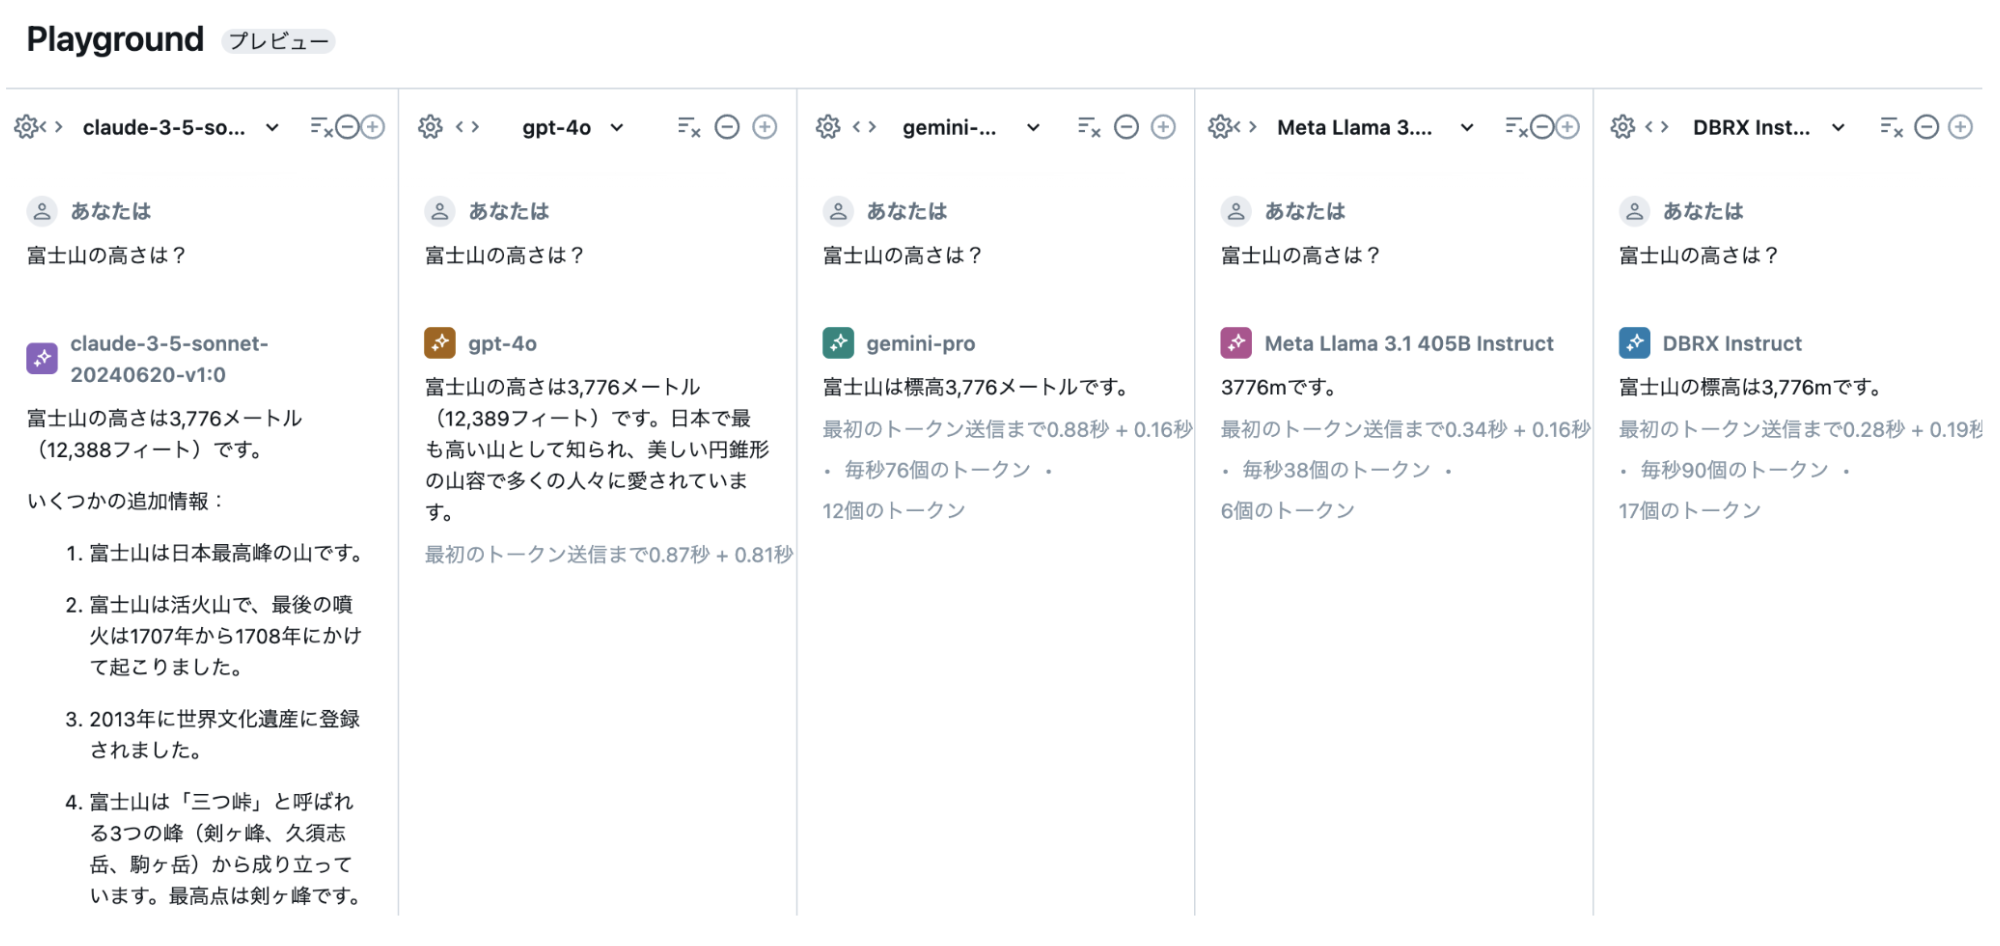Screen dimensions: 2000x946
Task: Add a column after DBRX Instruct with the plus icon
Action: [x=1961, y=127]
